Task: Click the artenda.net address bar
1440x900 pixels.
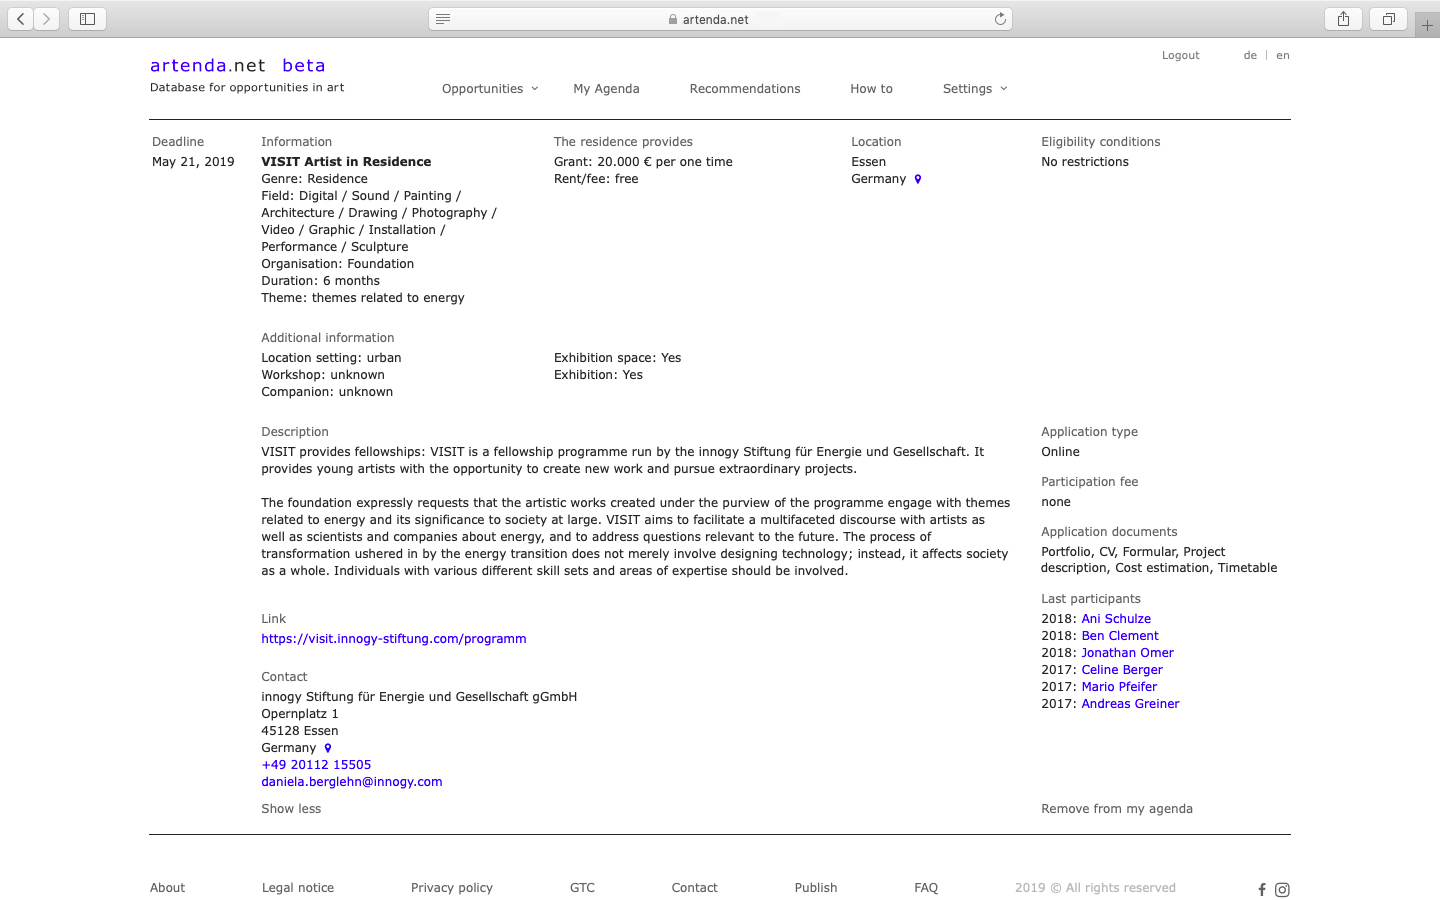Action: click(715, 19)
